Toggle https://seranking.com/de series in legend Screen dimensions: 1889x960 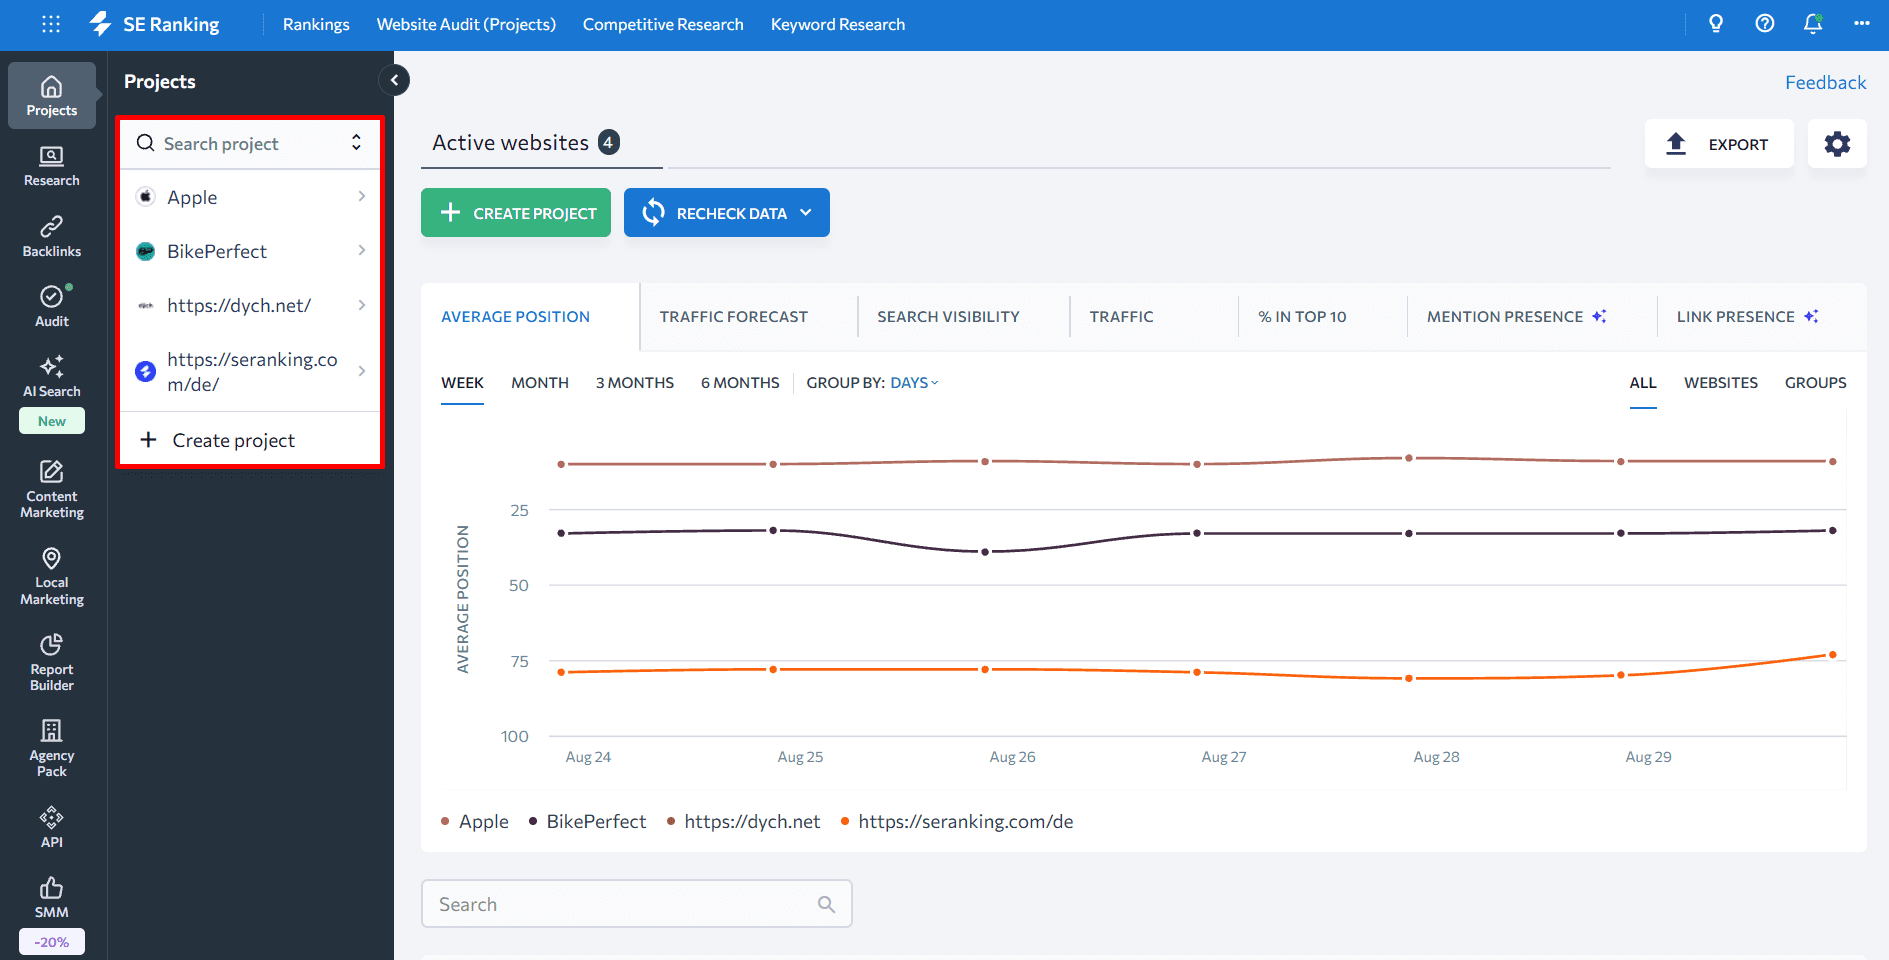coord(957,821)
